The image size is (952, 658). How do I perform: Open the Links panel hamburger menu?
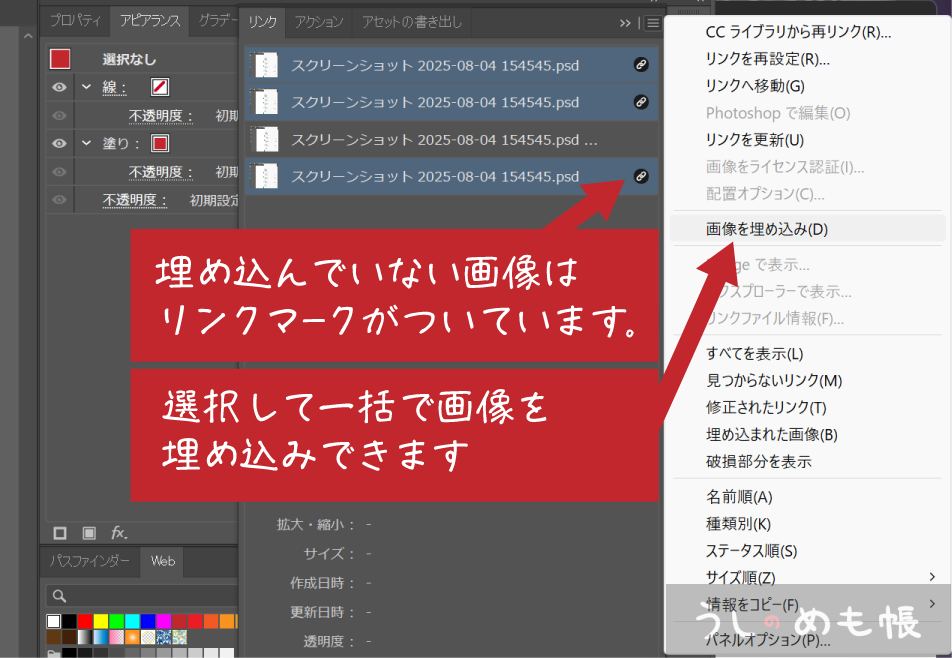point(653,22)
